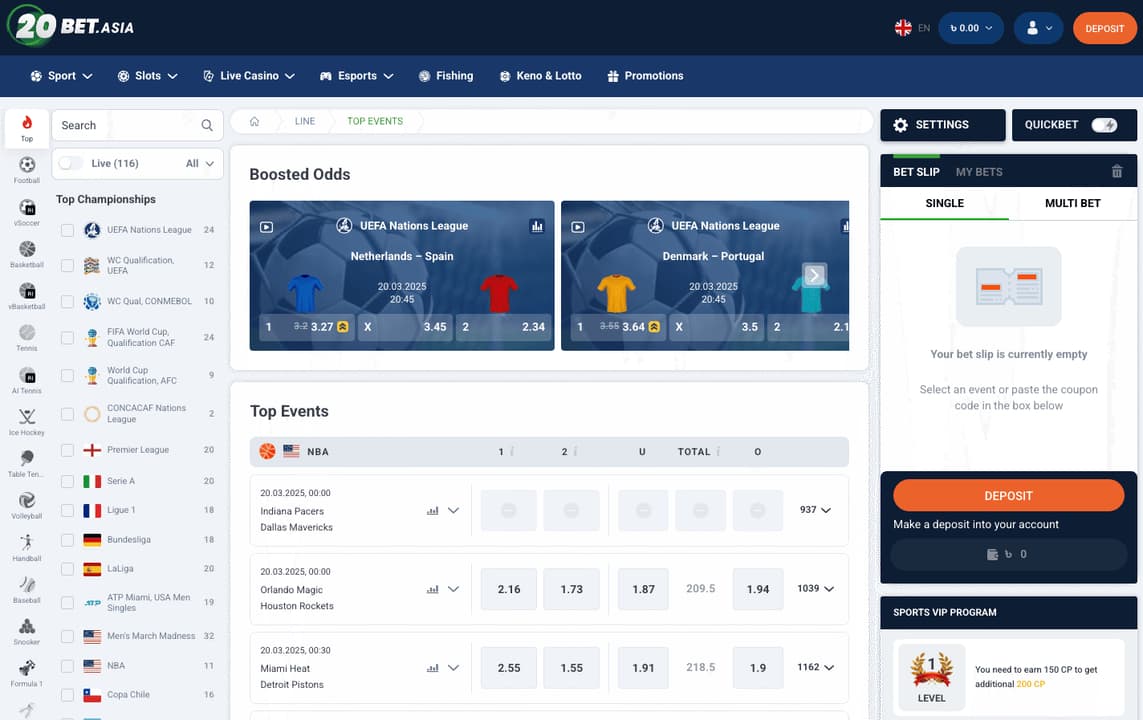This screenshot has height=720, width=1143.
Task: Click the trash icon in bet slip
Action: (1117, 172)
